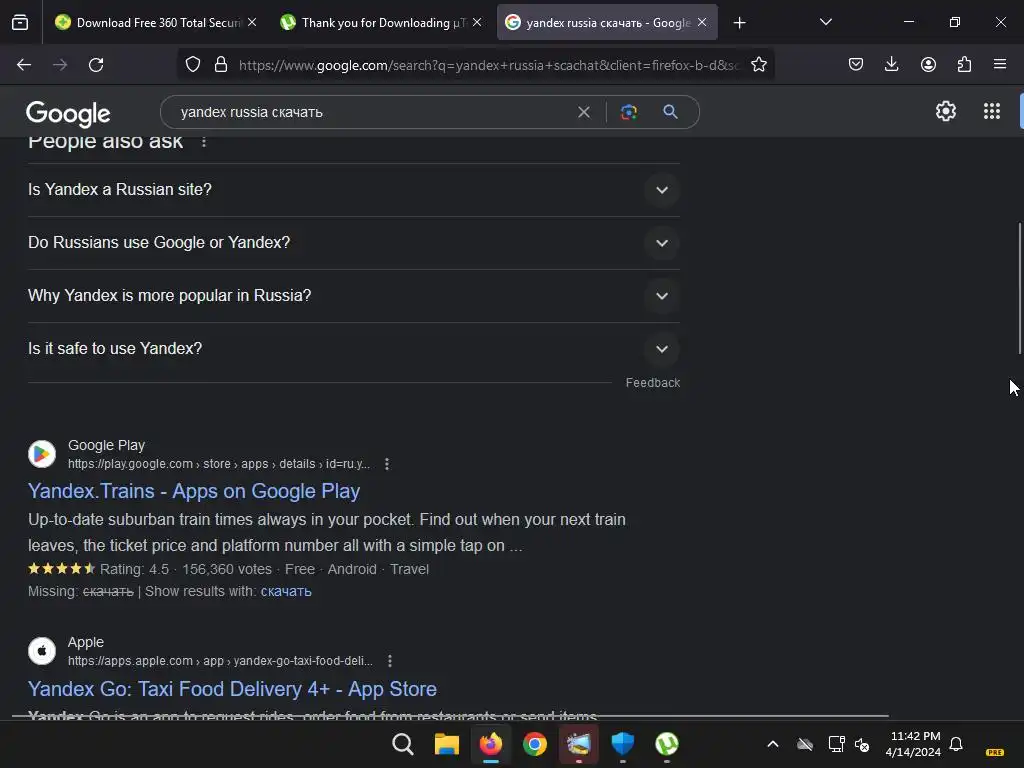The width and height of the screenshot is (1024, 768).
Task: Show hidden system tray icons
Action: [773, 744]
